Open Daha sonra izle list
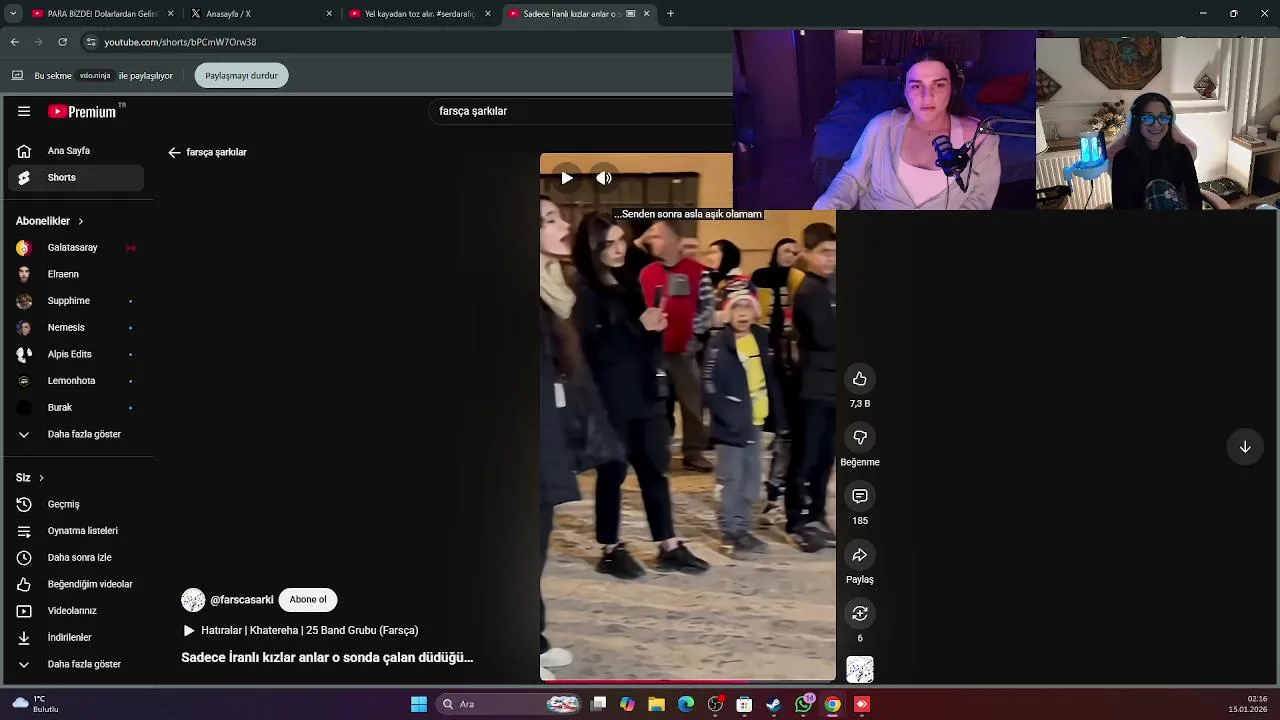 pos(76,558)
